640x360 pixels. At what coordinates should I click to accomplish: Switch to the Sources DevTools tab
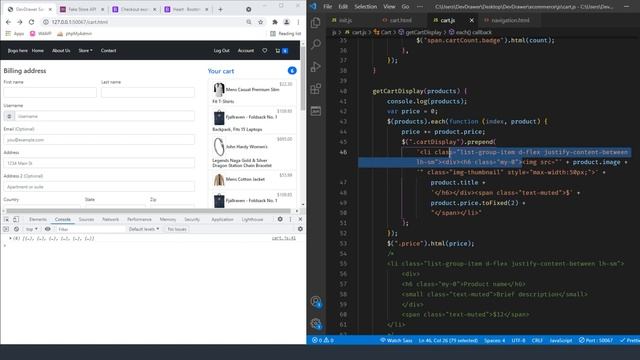87,219
